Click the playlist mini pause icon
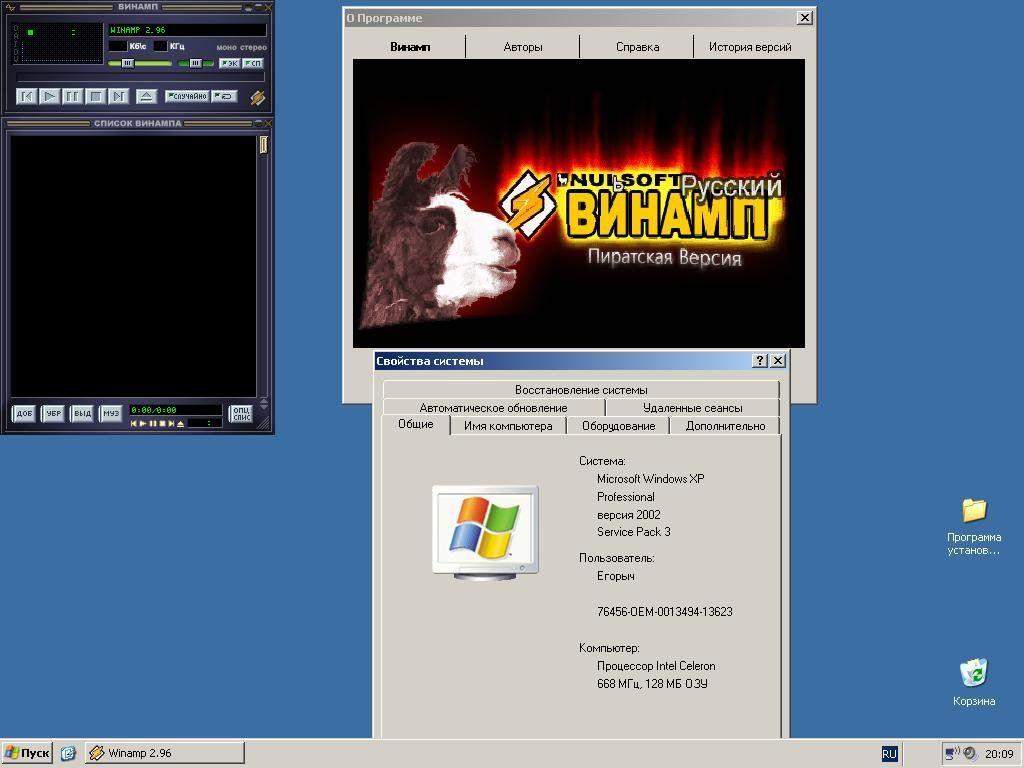 [x=153, y=424]
